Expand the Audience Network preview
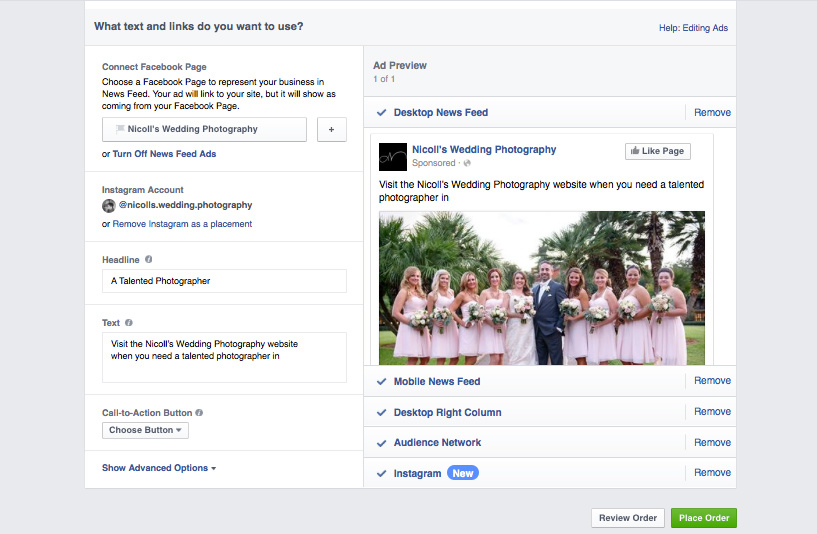This screenshot has width=817, height=534. coord(437,443)
